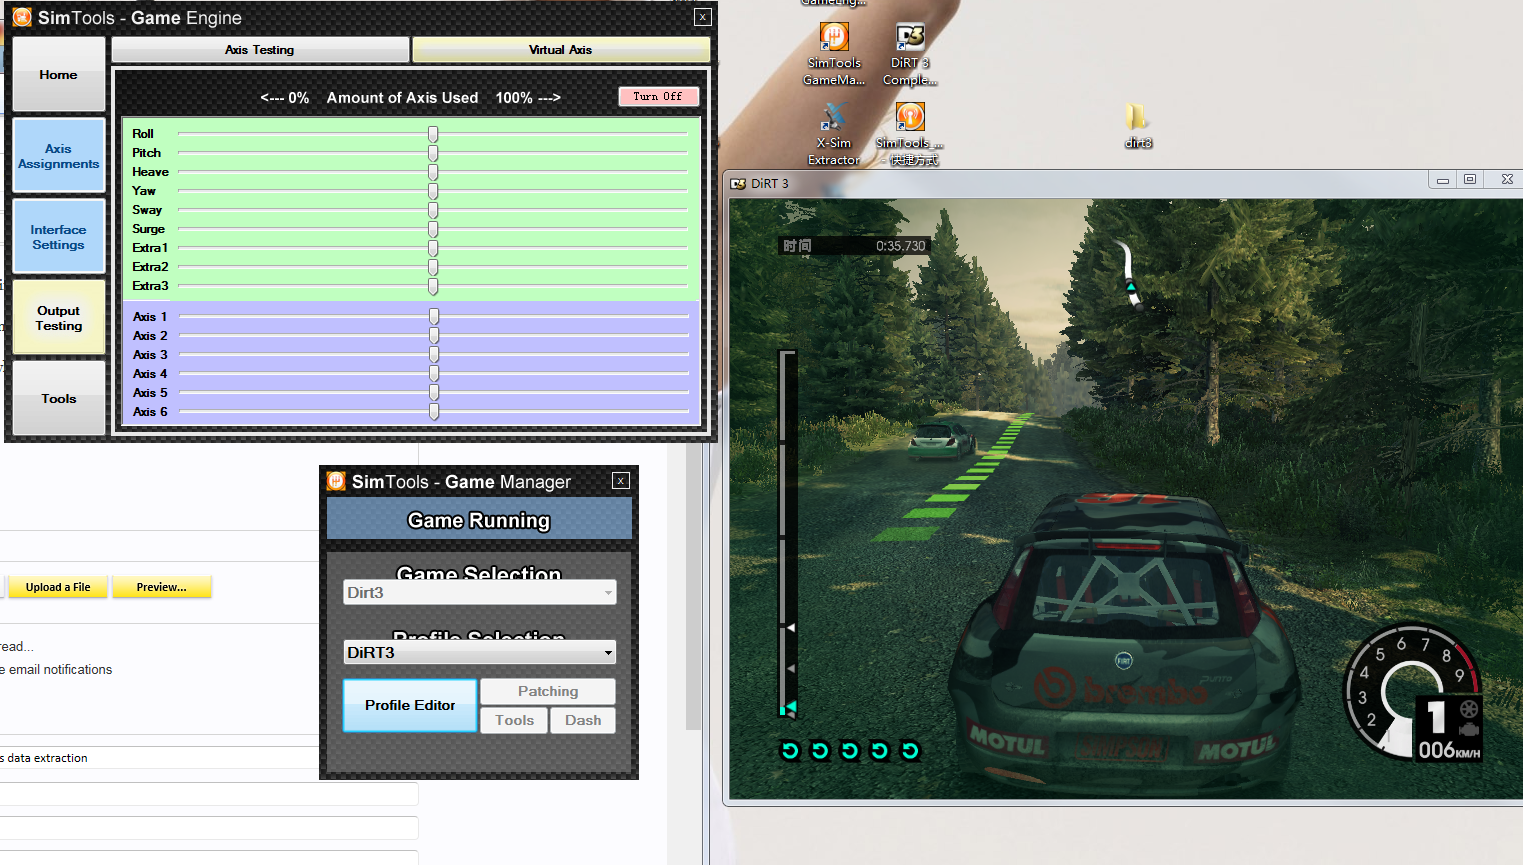Click the Extra2 slider handle
The width and height of the screenshot is (1523, 865).
point(433,267)
